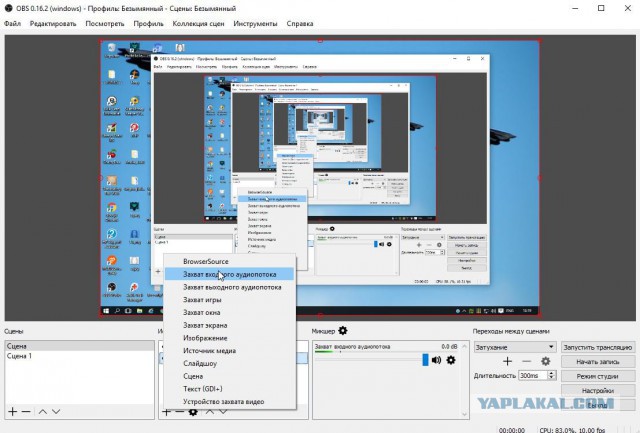Choose Захват экрана from the source menu
This screenshot has height=433, width=640.
(x=229, y=325)
